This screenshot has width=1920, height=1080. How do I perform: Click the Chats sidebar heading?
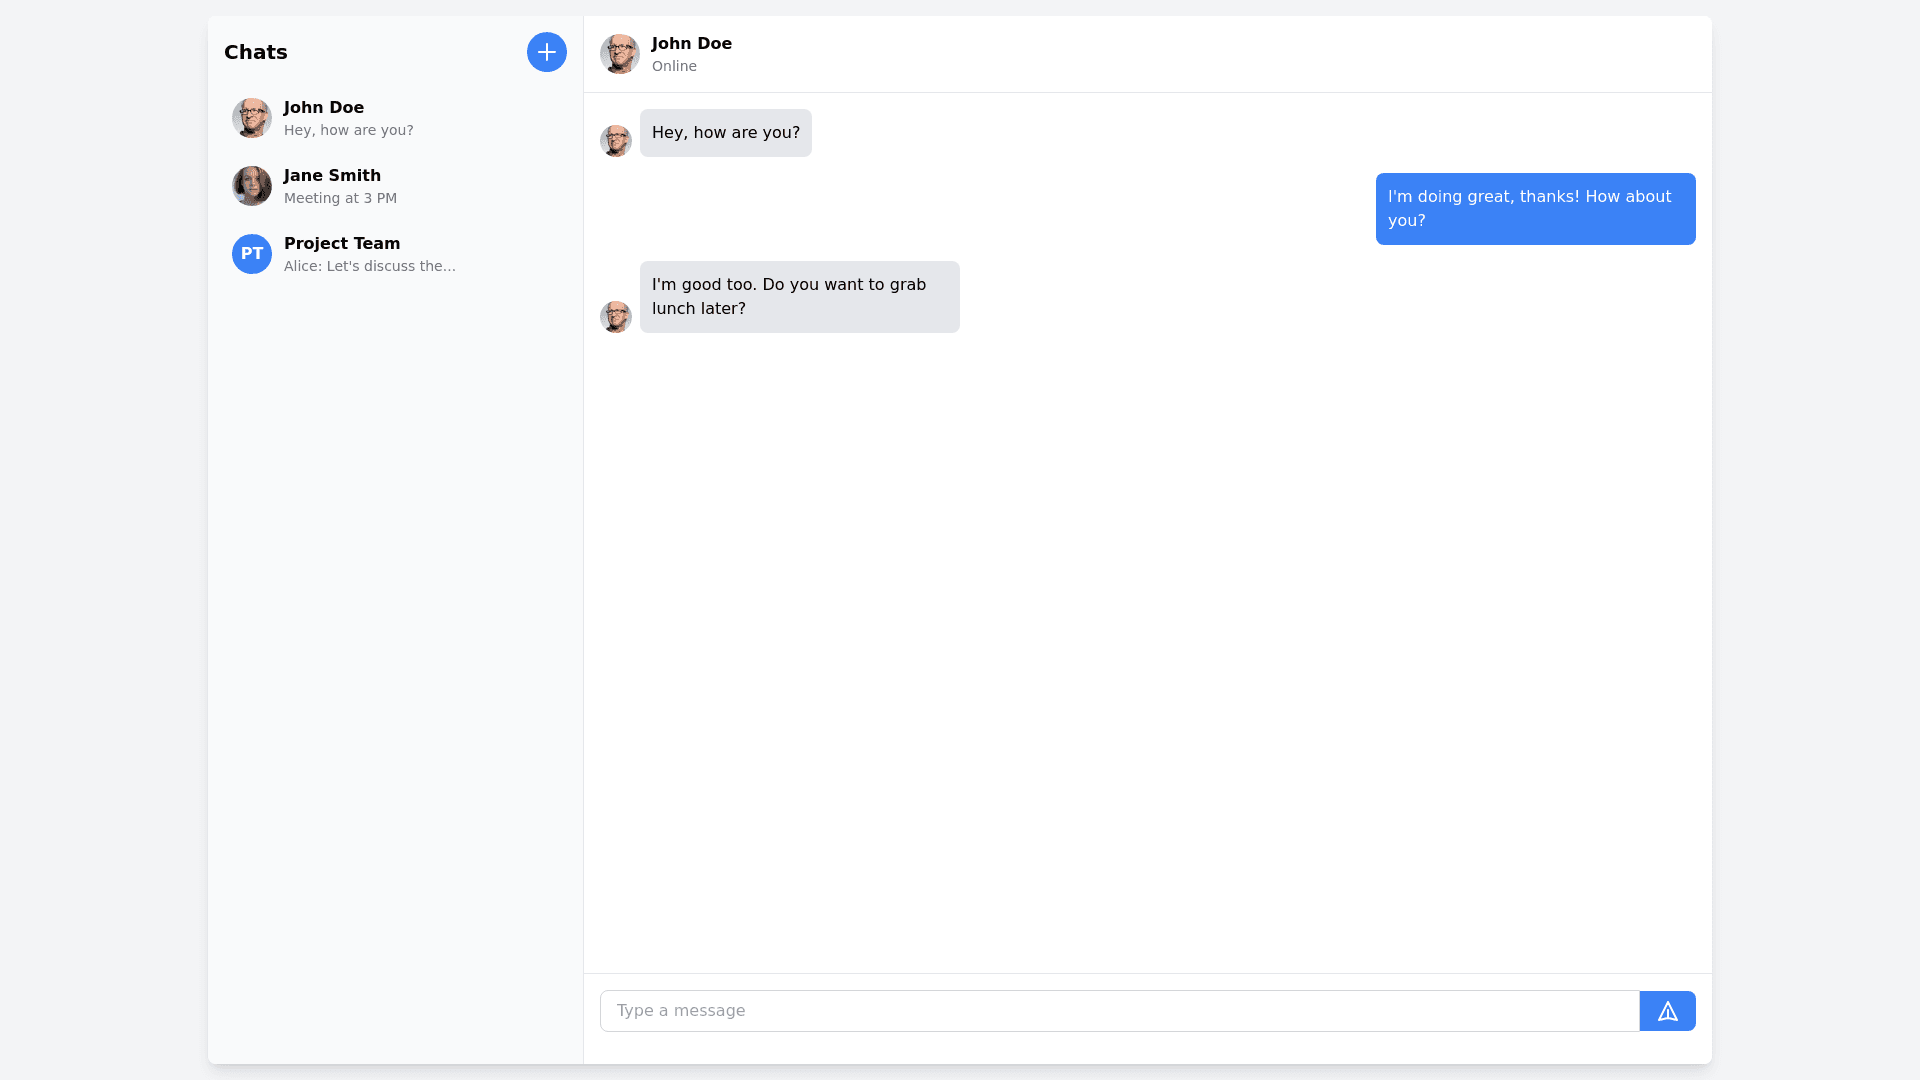click(x=256, y=52)
